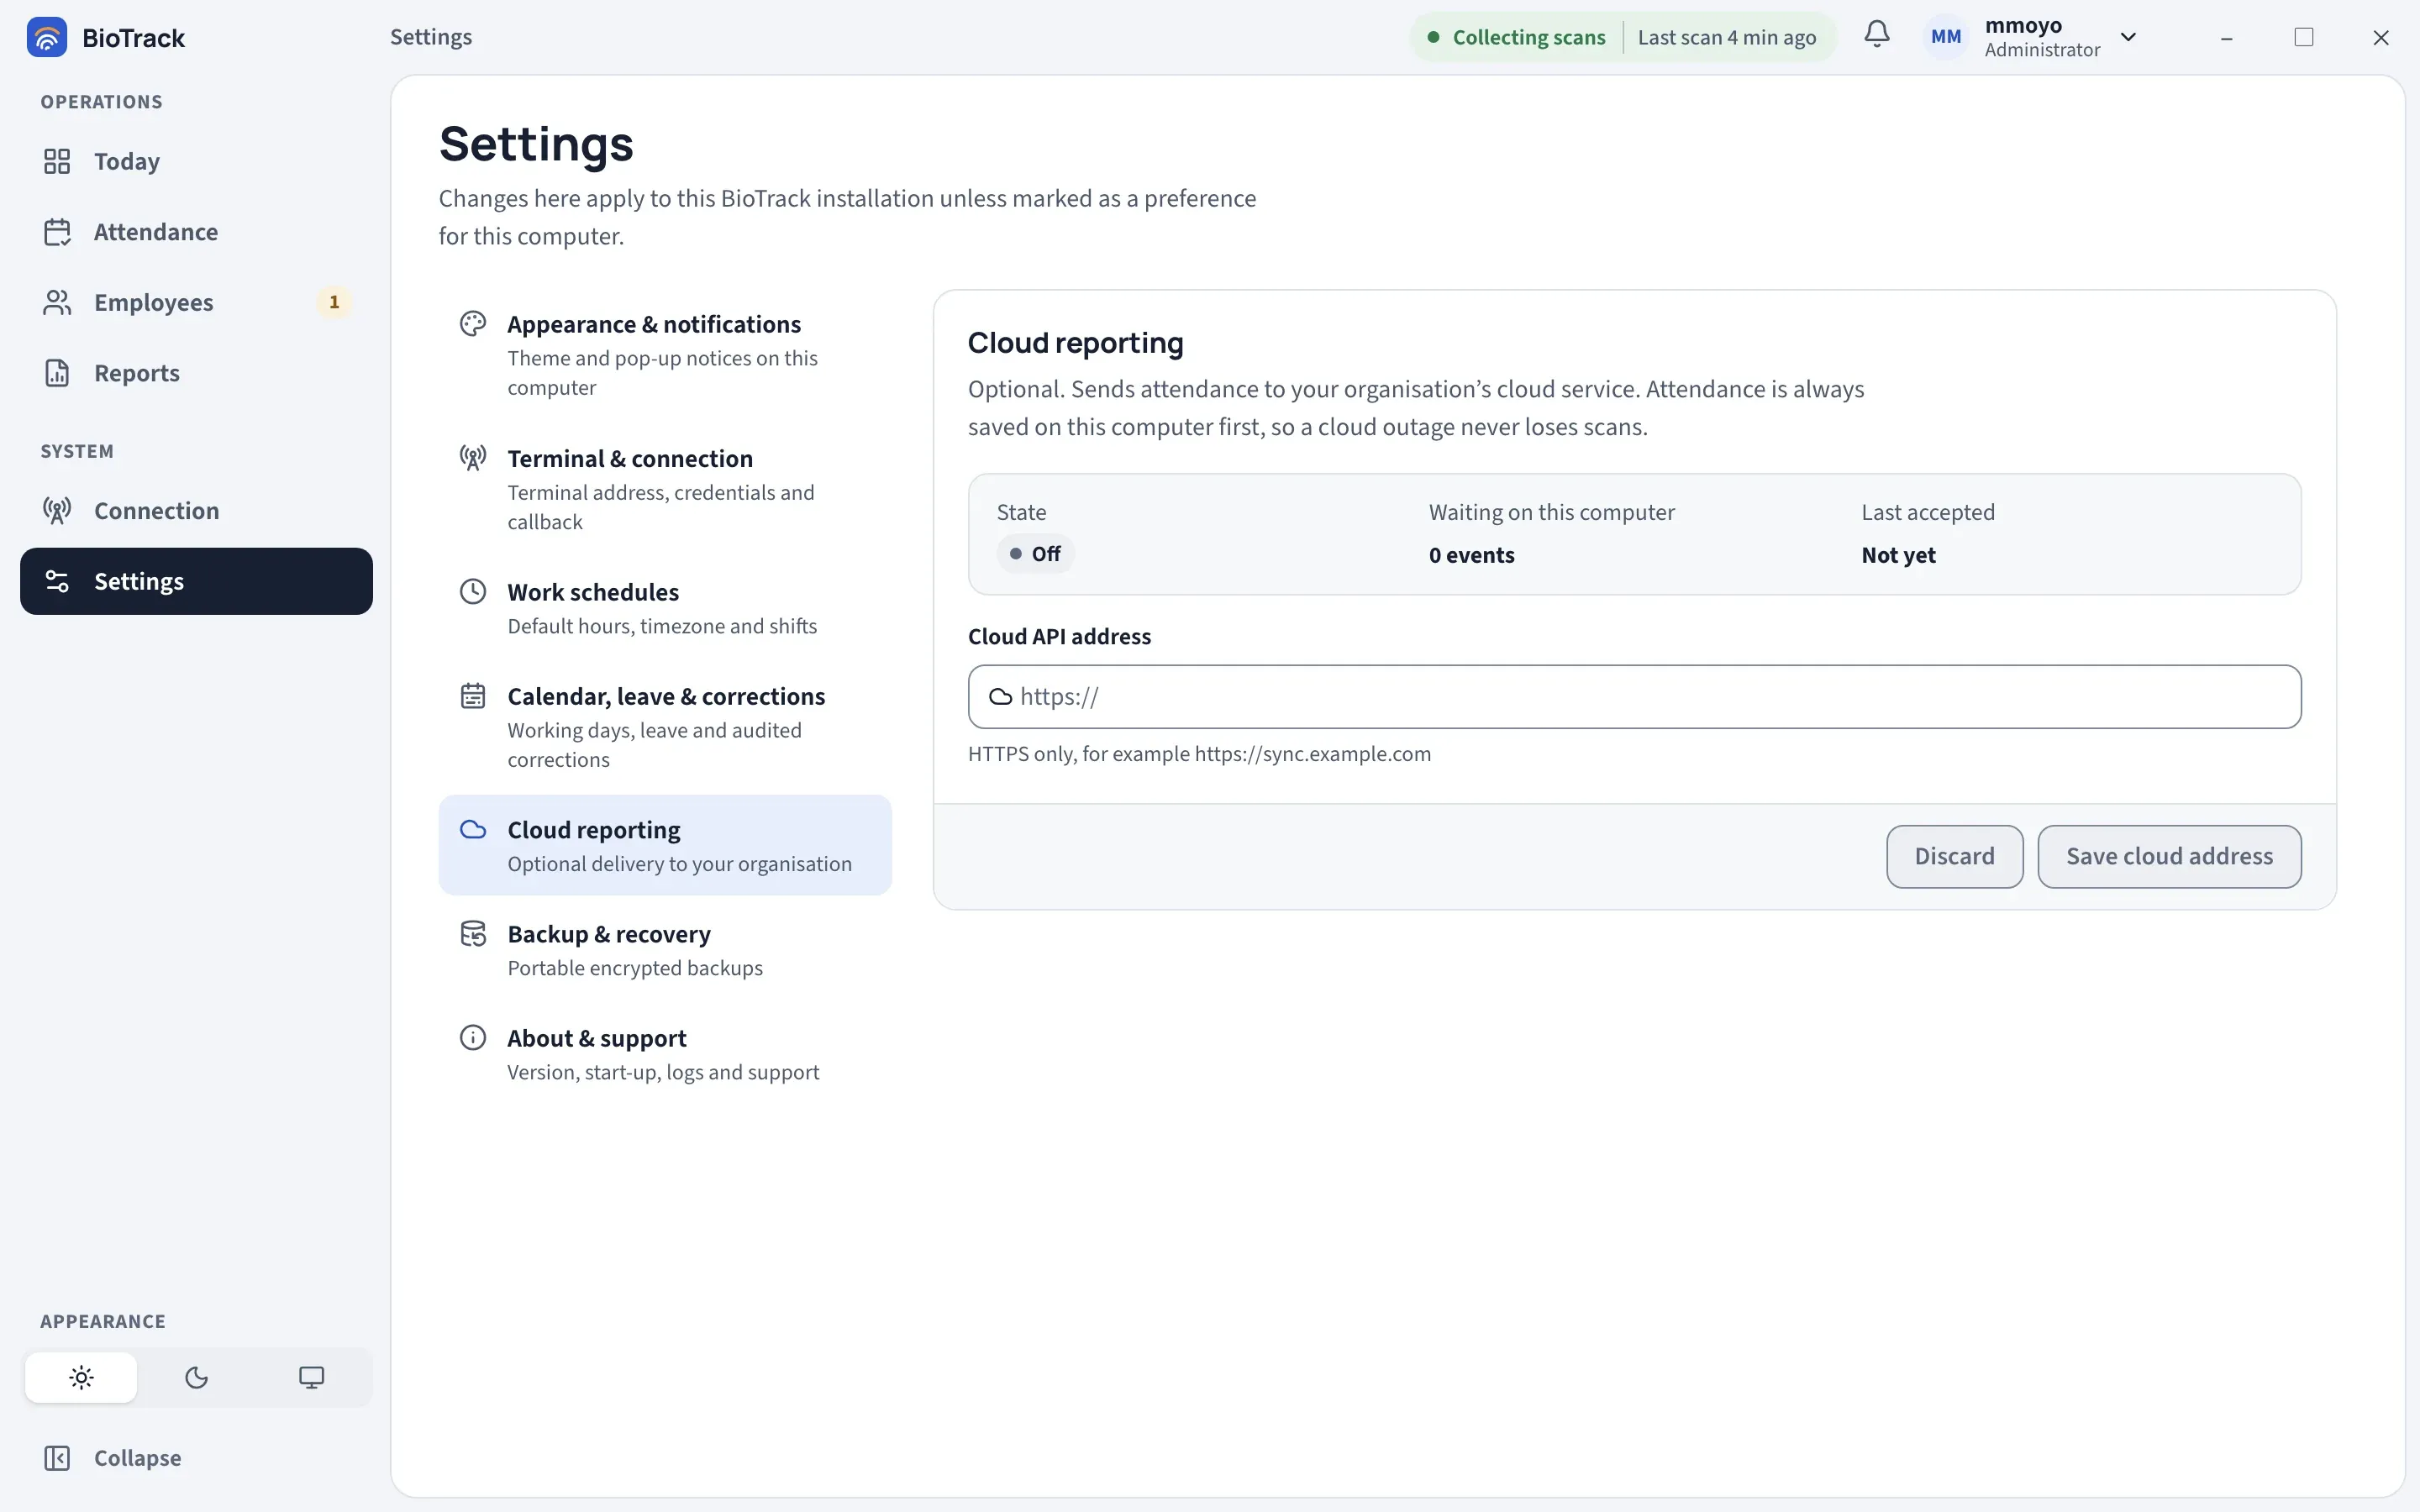This screenshot has height=1512, width=2420.
Task: Open Appearance & notifications settings
Action: (x=665, y=355)
